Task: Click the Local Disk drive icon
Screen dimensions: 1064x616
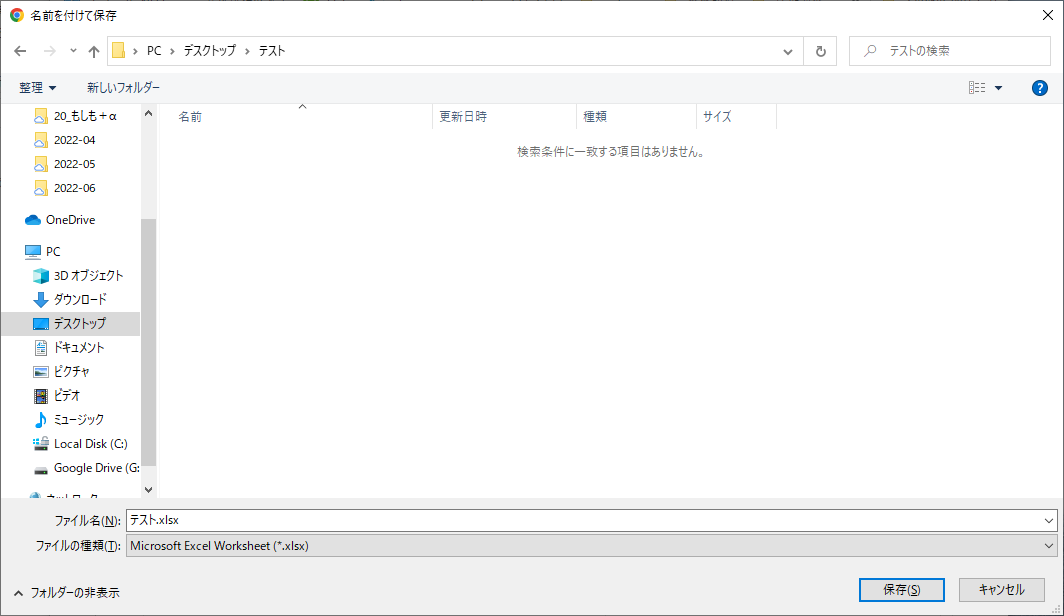Action: point(41,444)
